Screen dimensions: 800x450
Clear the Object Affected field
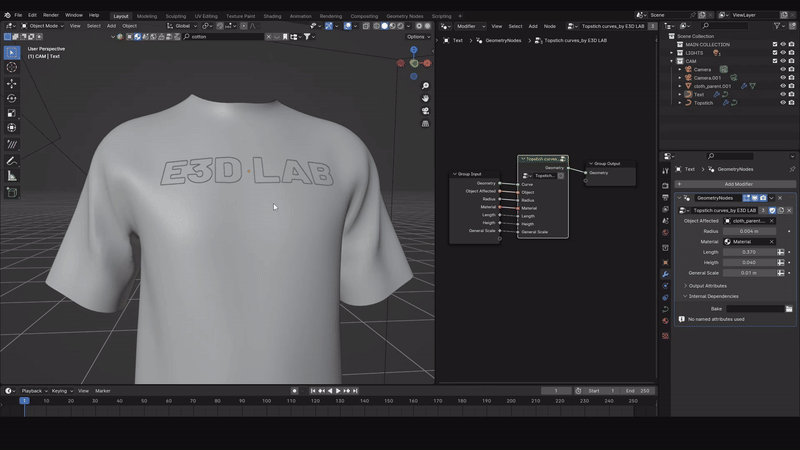point(771,221)
